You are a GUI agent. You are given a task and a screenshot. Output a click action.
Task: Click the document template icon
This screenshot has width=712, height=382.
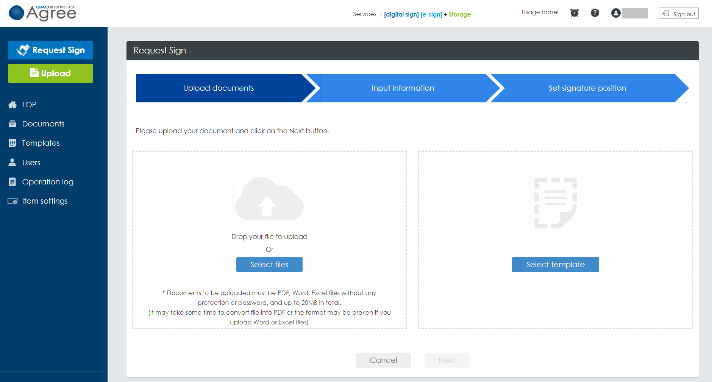555,203
